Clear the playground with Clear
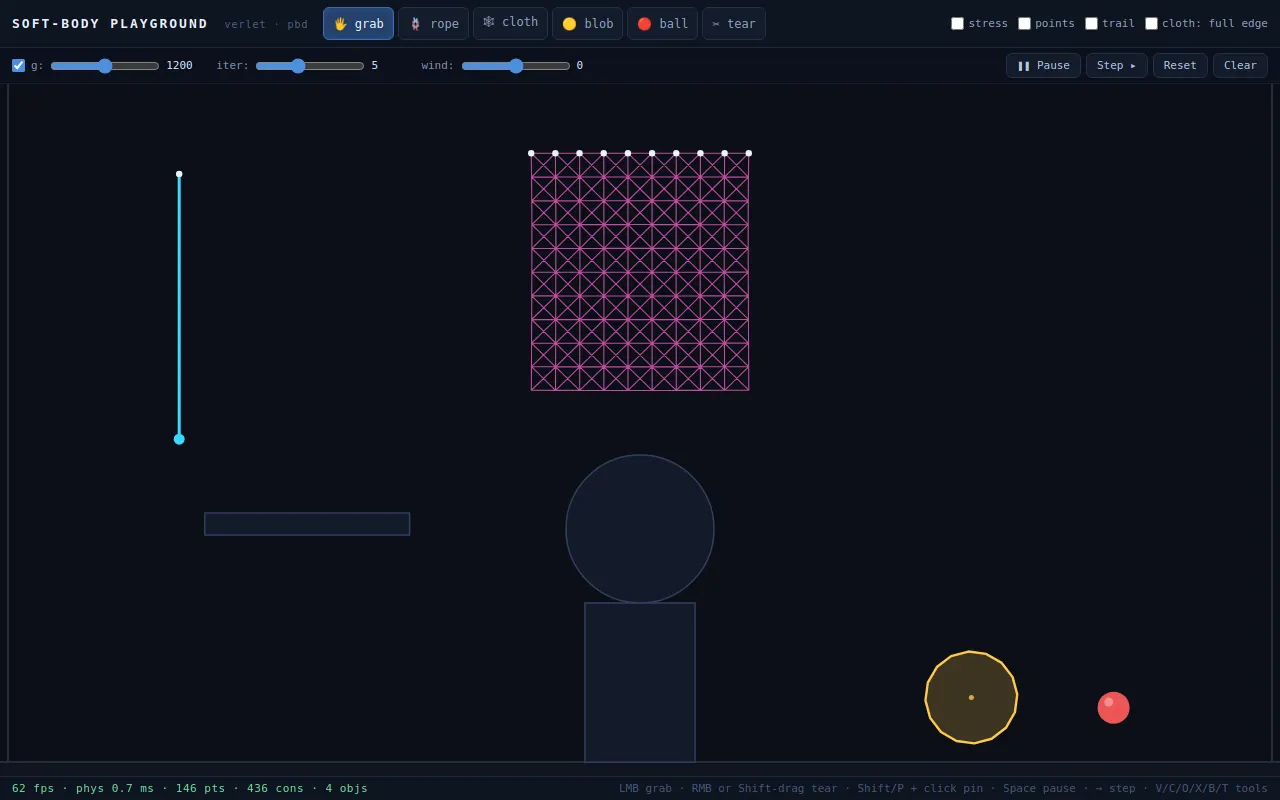Viewport: 1280px width, 800px height. (x=1240, y=66)
